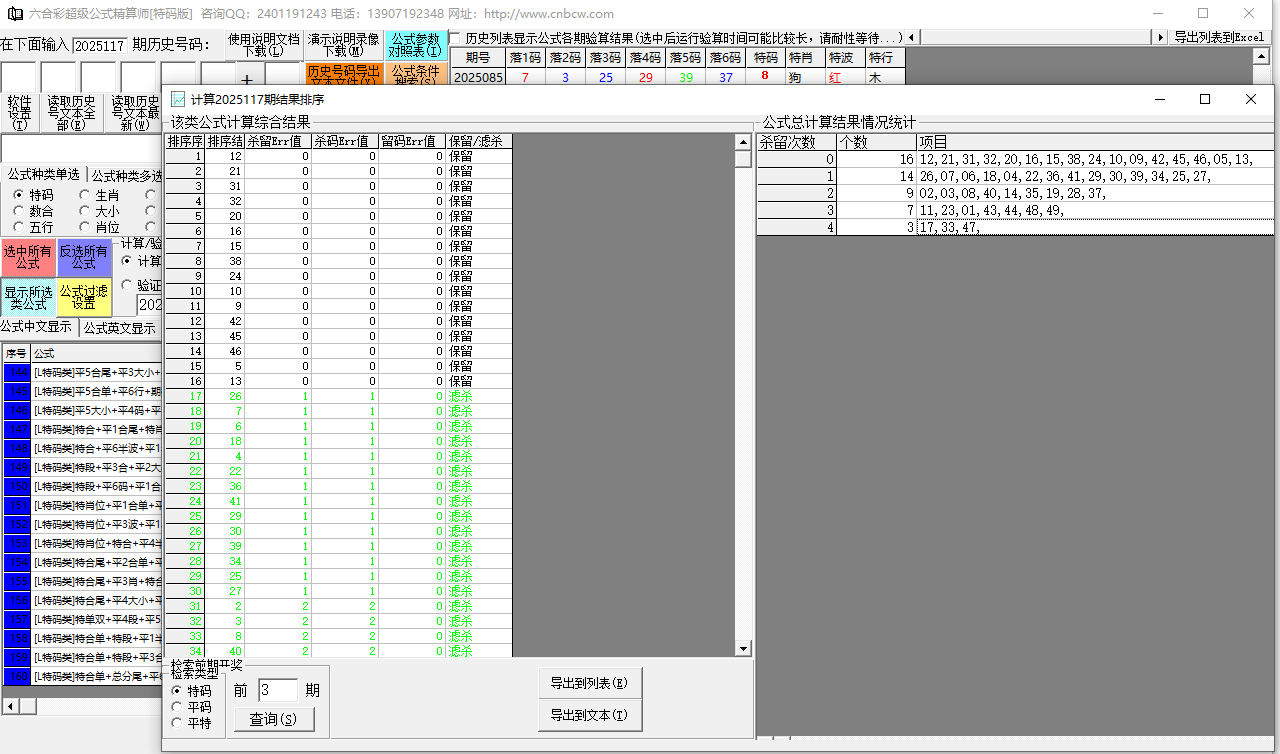Switch to 公式英文显示 tab

pyautogui.click(x=119, y=328)
